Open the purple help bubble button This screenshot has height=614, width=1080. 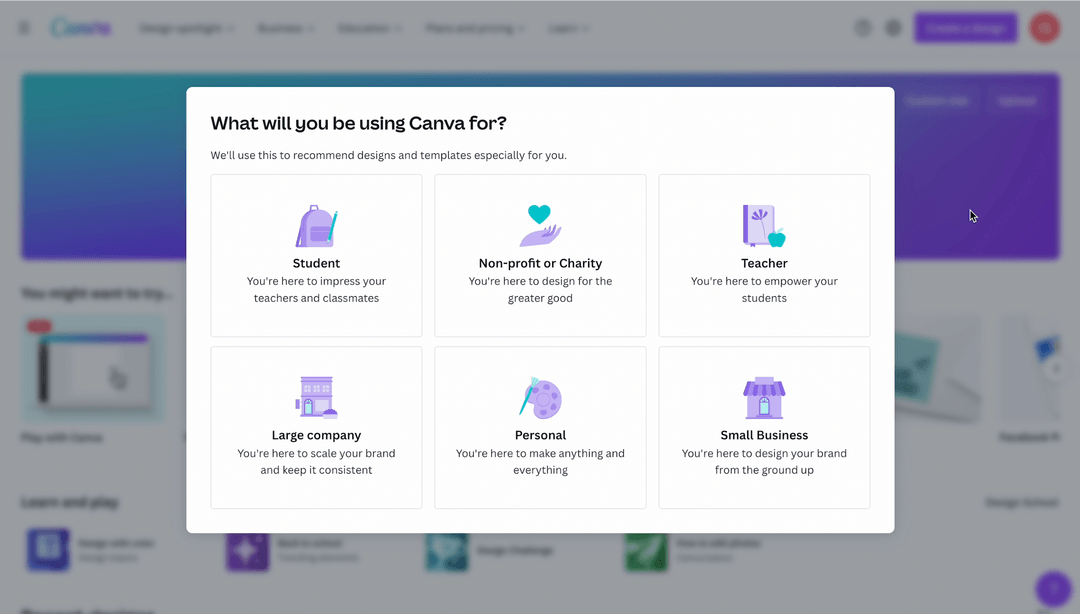(x=1053, y=589)
